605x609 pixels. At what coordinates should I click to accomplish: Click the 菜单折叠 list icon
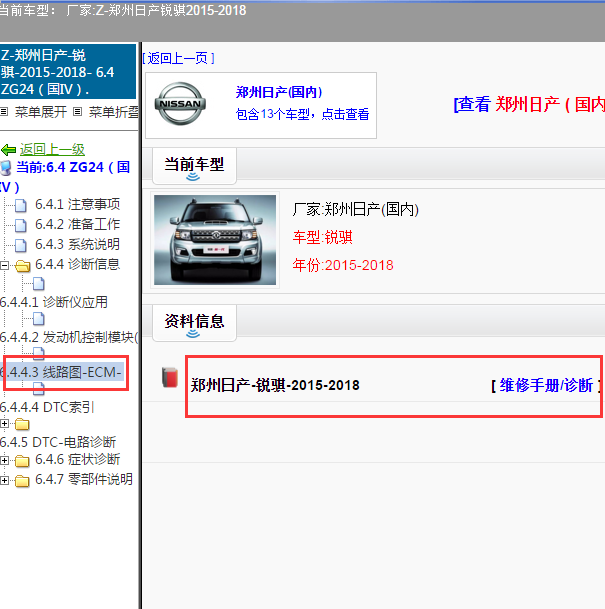click(x=78, y=112)
